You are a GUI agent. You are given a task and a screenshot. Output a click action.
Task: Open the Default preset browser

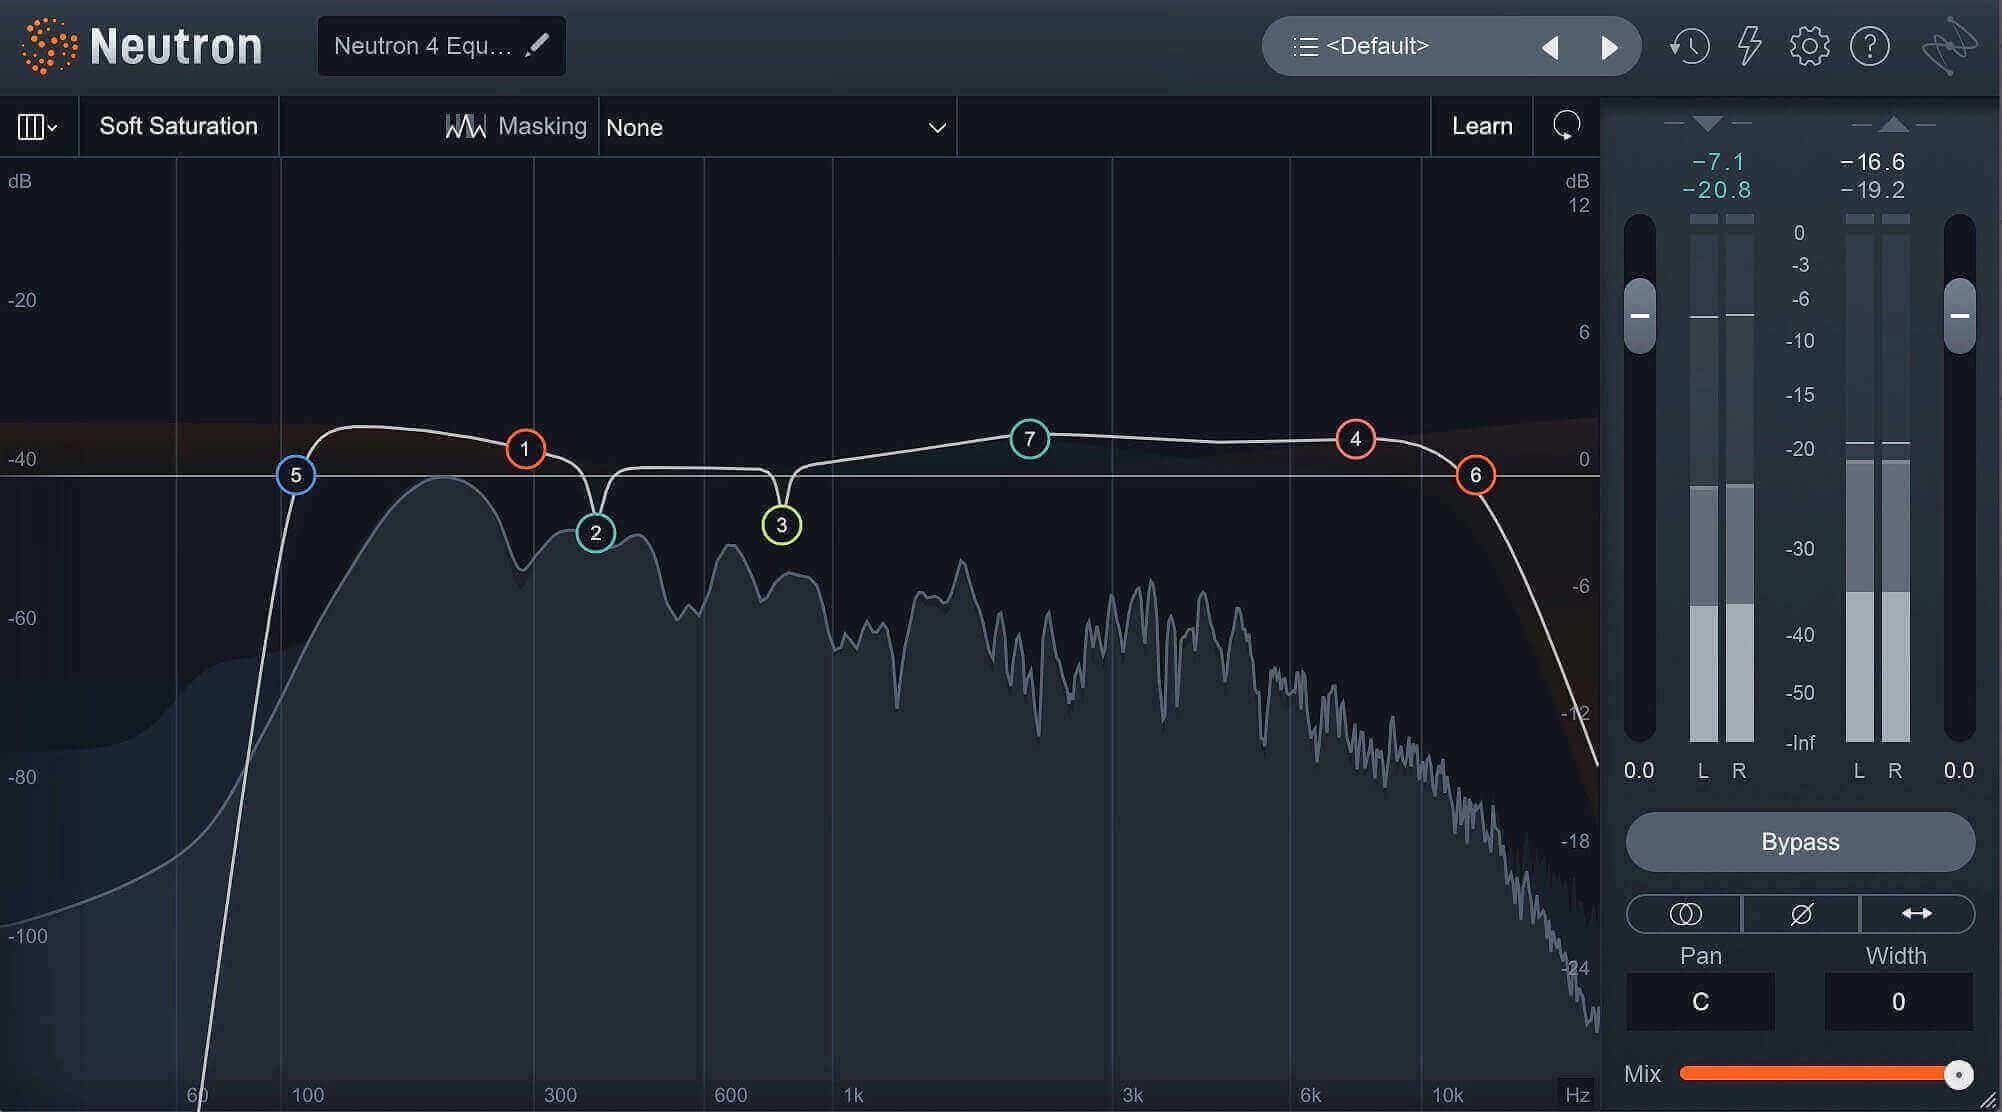1377,46
